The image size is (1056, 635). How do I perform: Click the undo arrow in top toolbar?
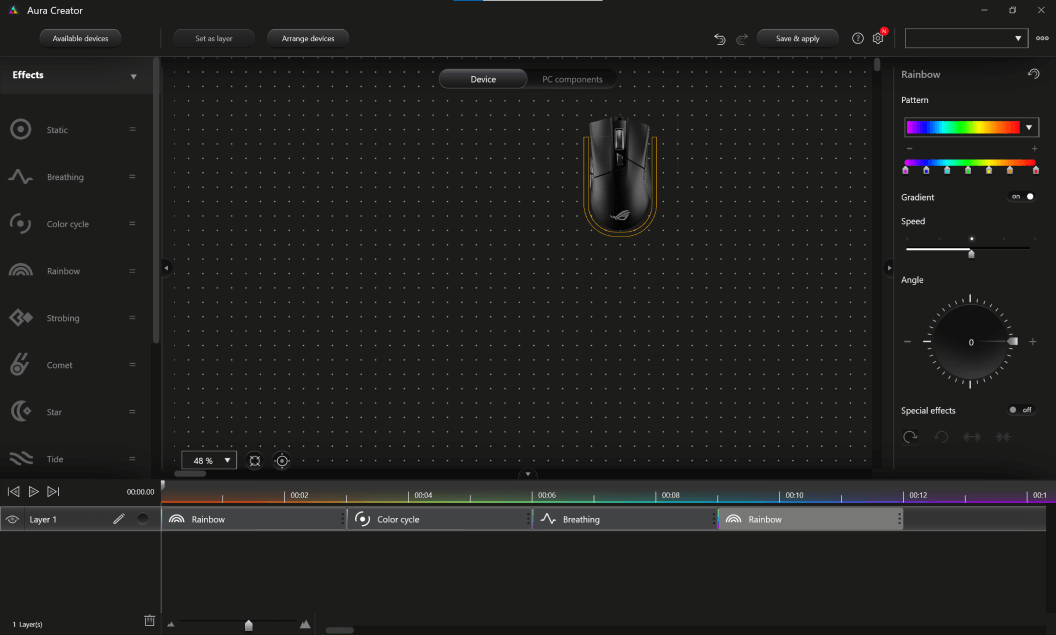tap(719, 39)
